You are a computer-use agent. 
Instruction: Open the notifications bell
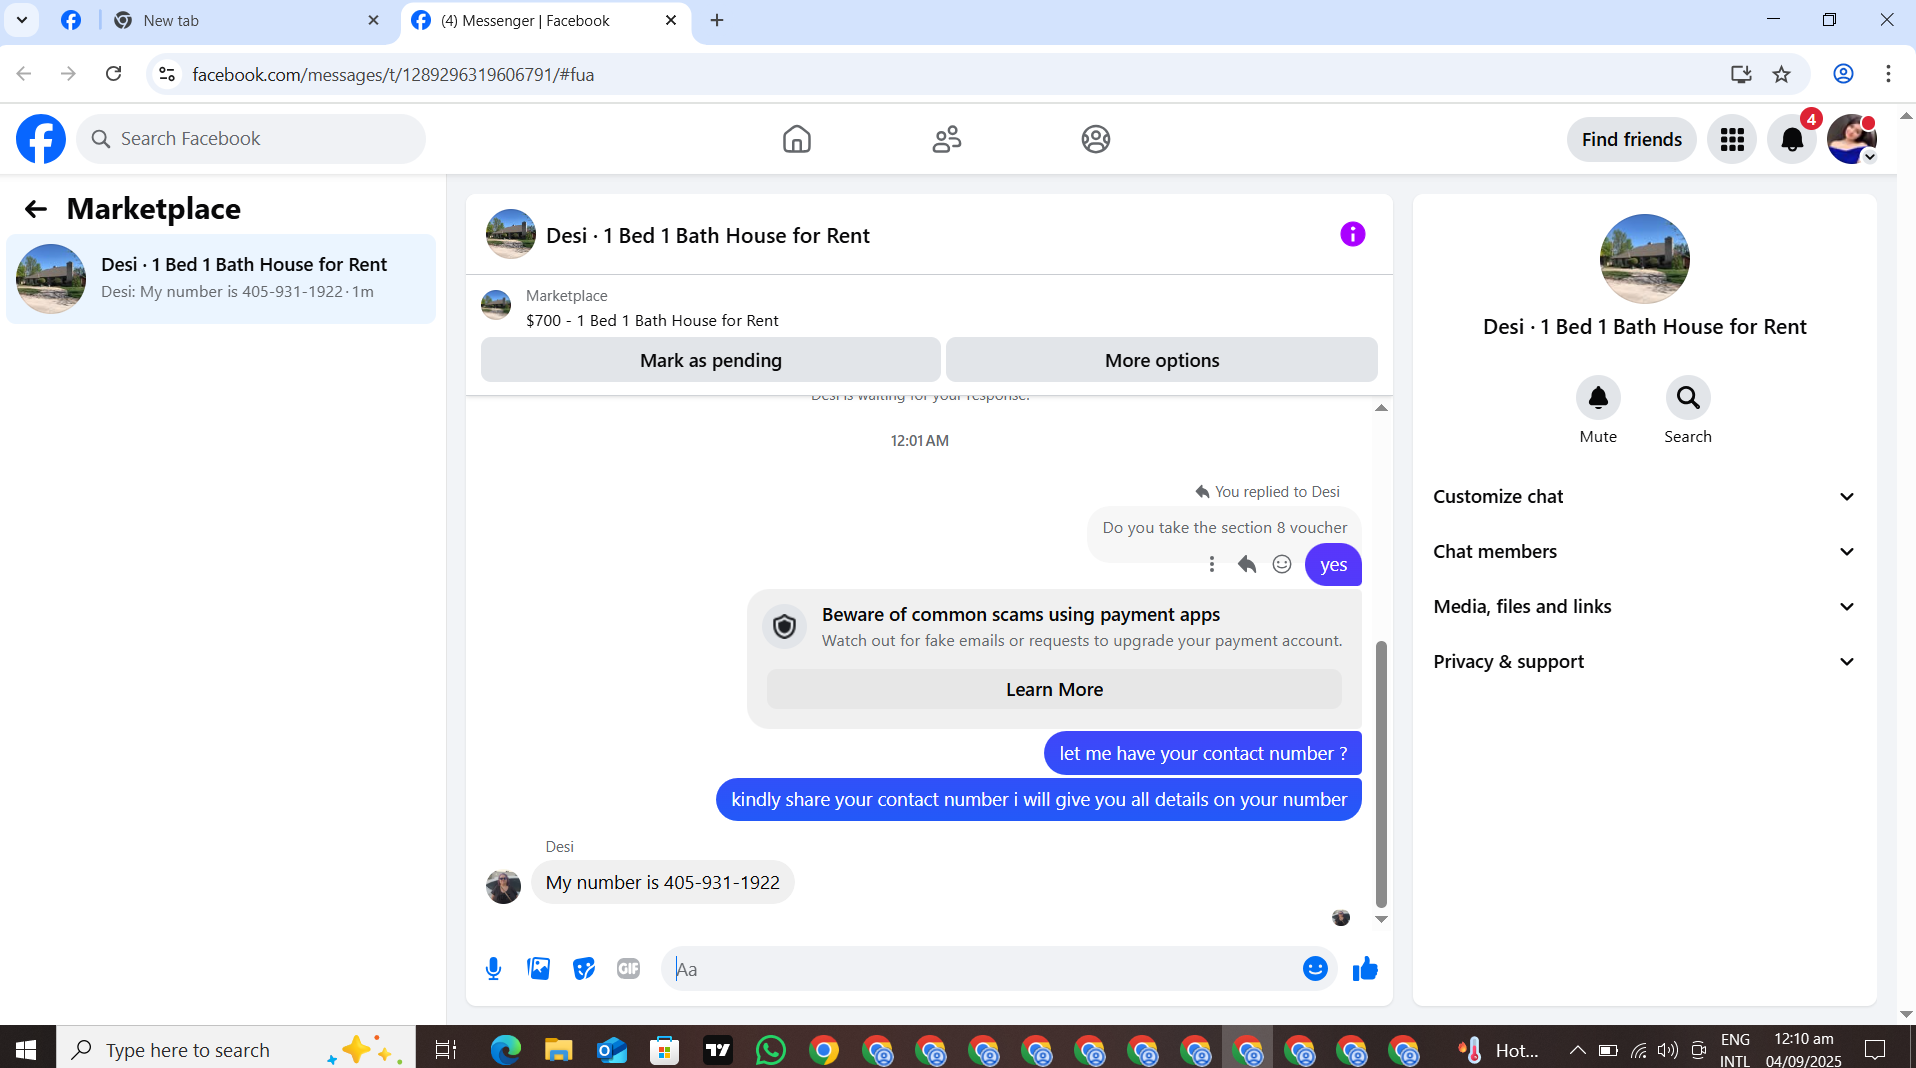coord(1792,139)
